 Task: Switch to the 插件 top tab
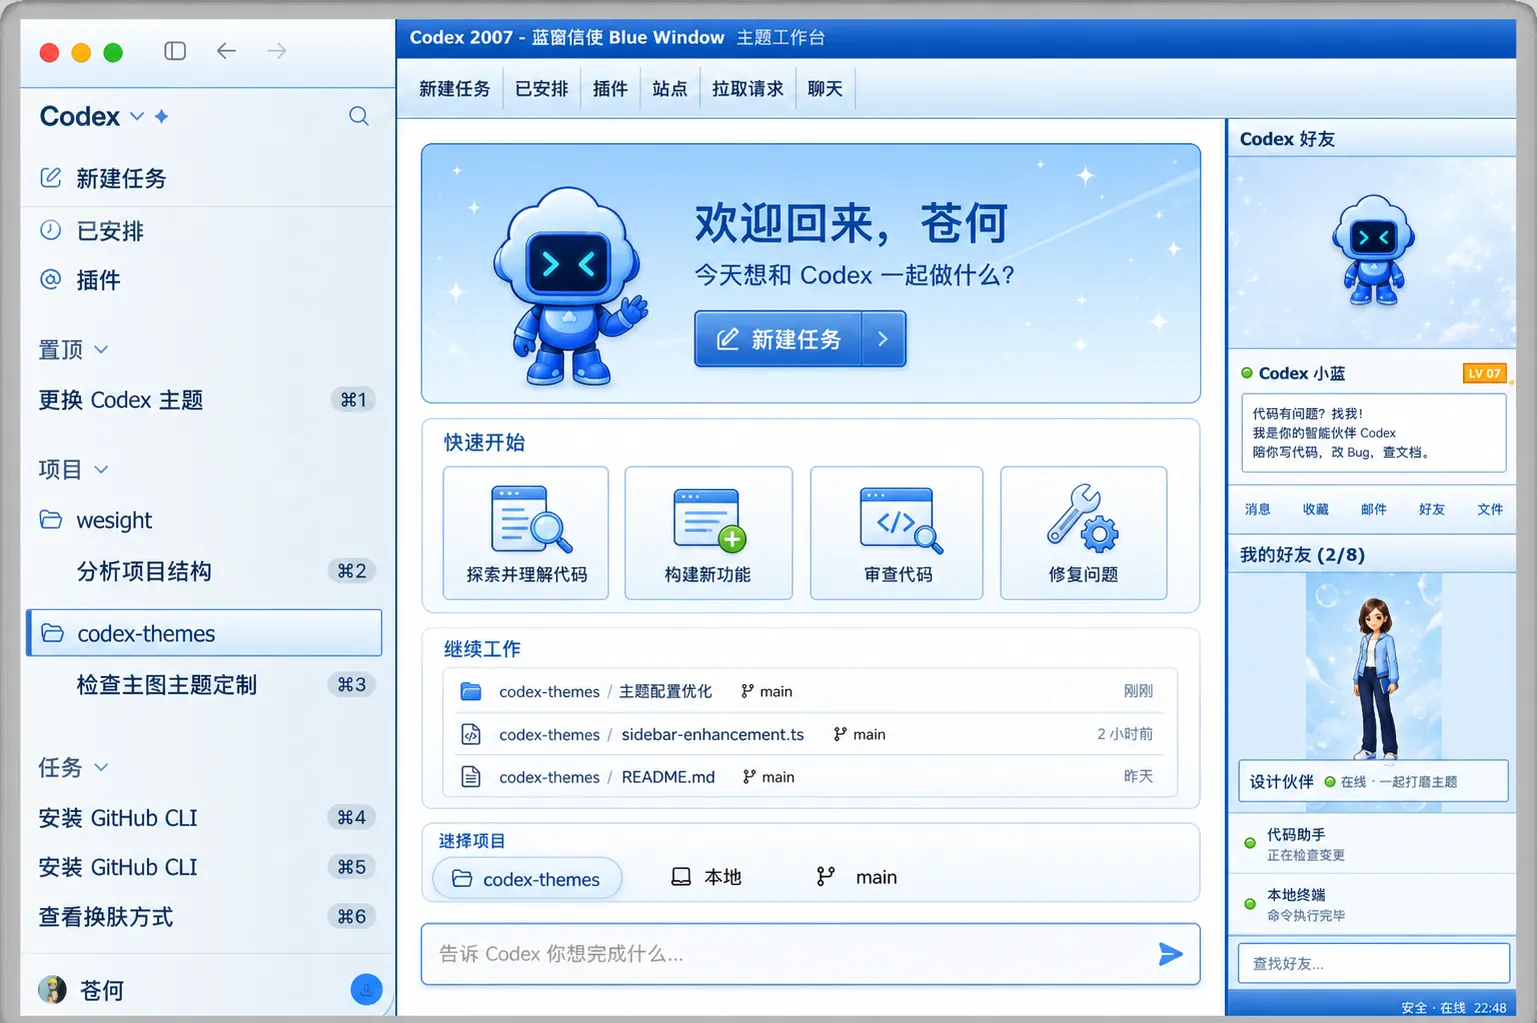pyautogui.click(x=610, y=89)
